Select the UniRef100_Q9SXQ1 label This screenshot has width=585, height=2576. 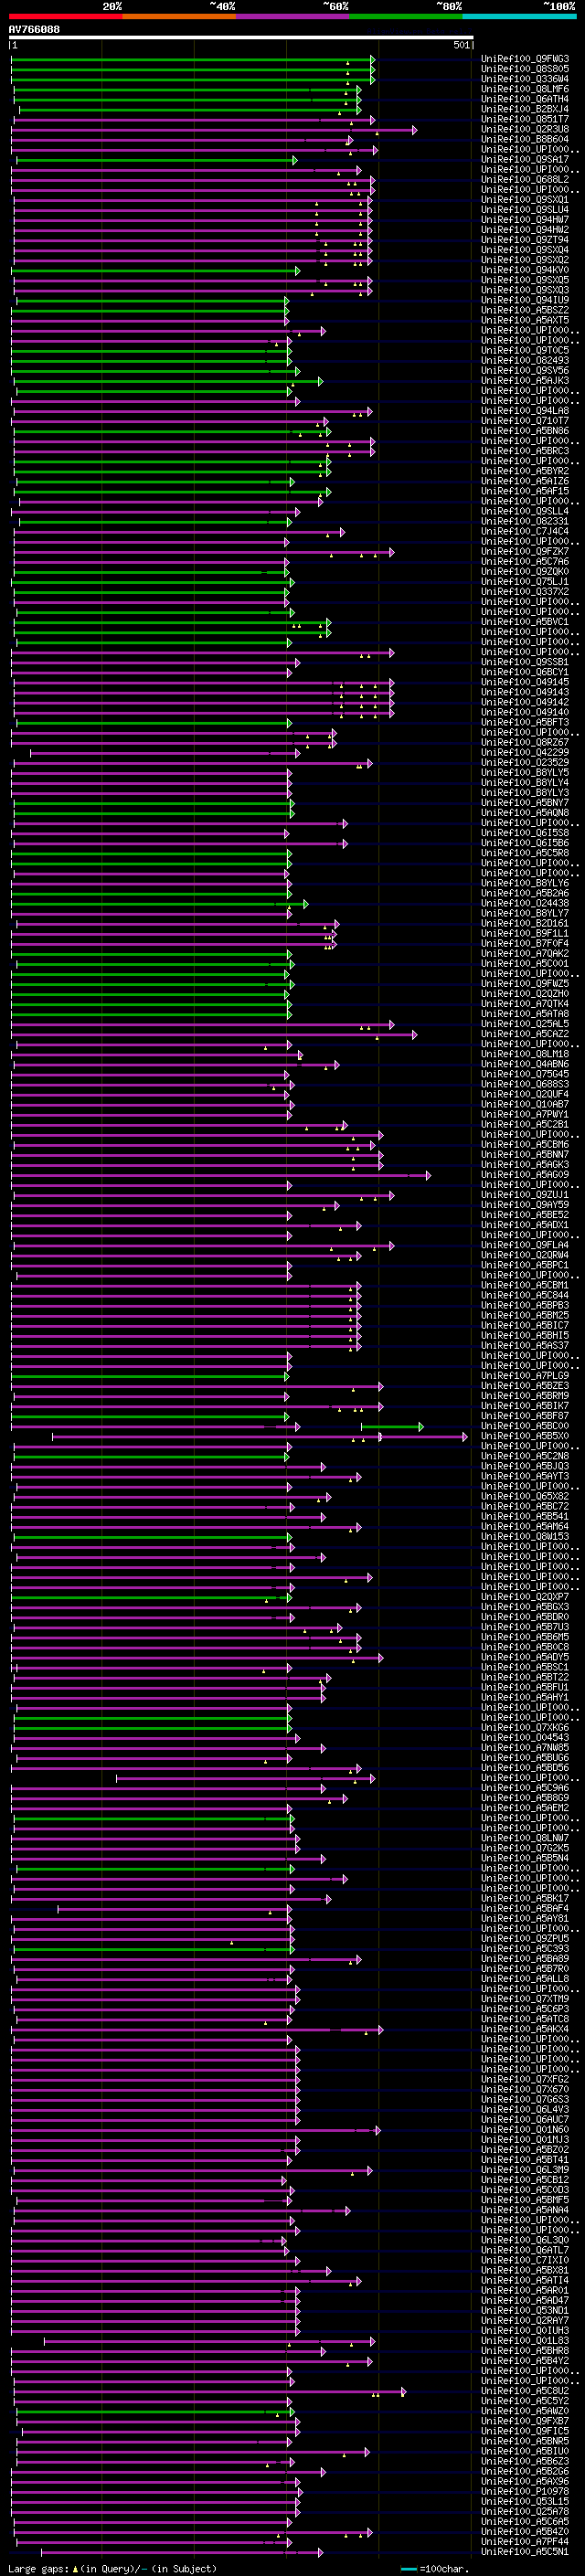click(525, 200)
